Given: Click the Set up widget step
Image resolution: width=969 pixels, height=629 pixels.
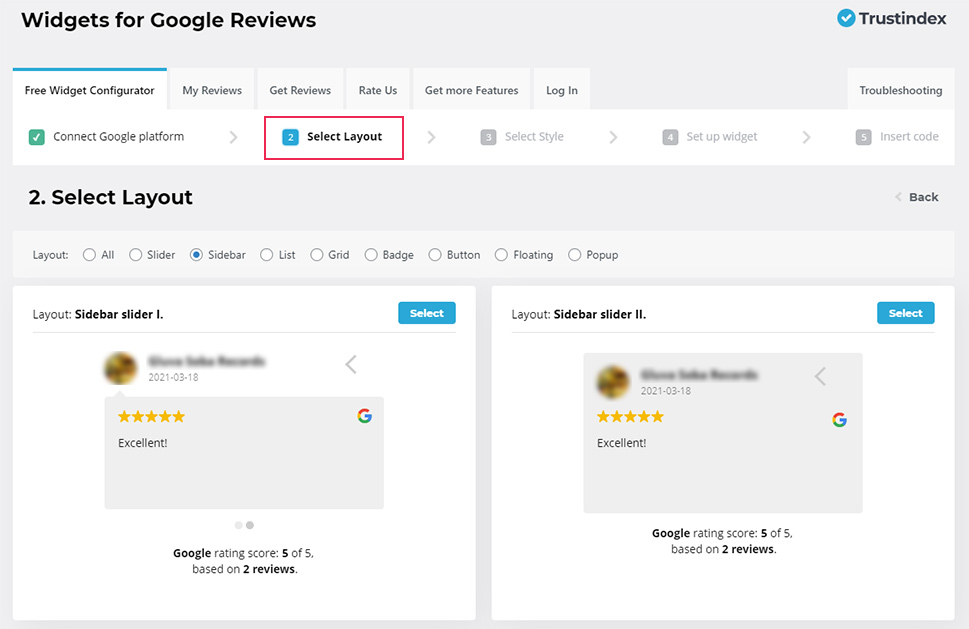Looking at the screenshot, I should tap(710, 137).
